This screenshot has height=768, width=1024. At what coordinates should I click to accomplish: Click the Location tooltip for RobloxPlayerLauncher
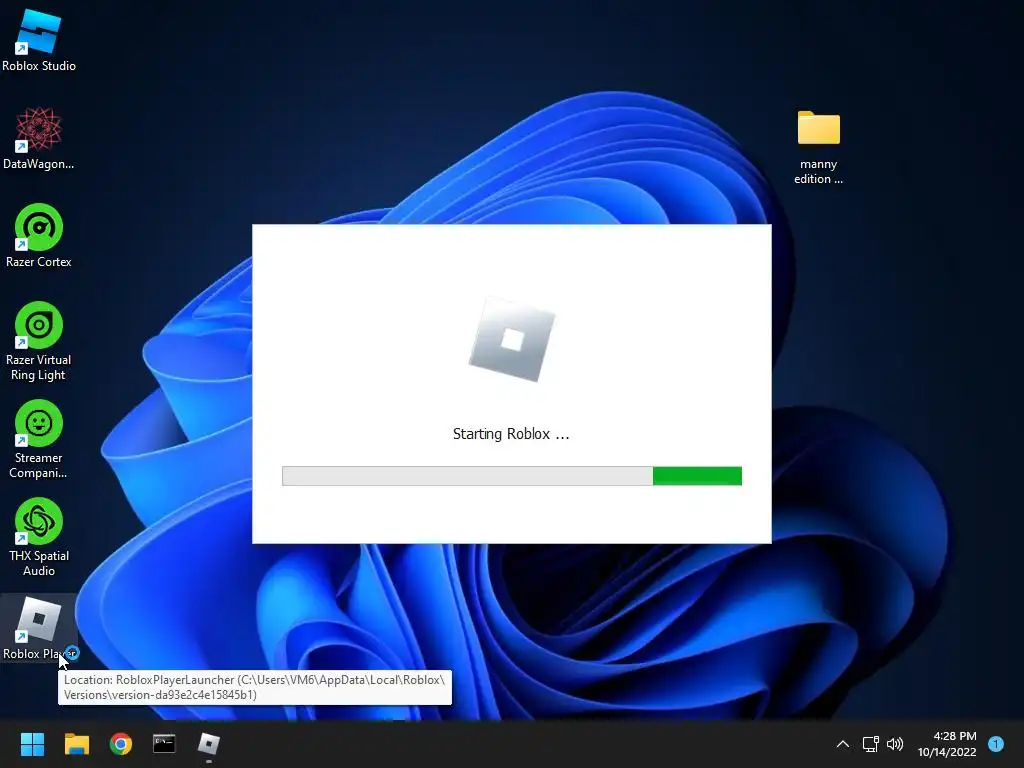tap(255, 687)
